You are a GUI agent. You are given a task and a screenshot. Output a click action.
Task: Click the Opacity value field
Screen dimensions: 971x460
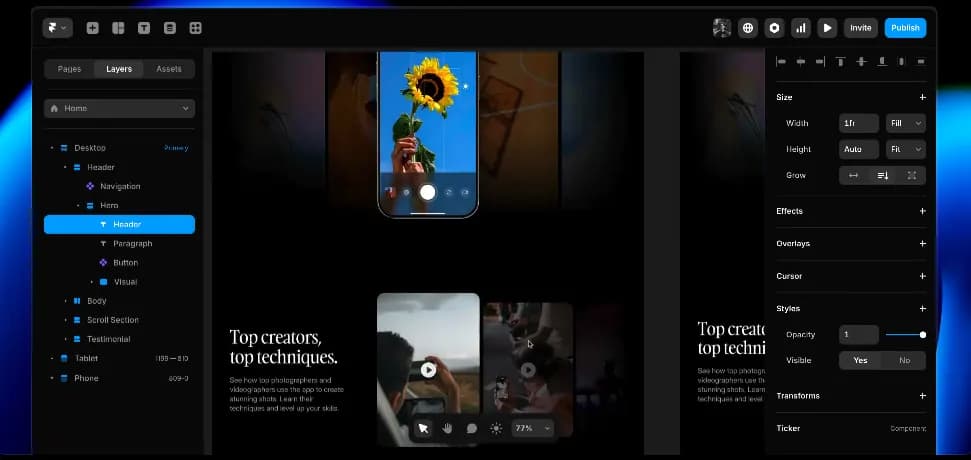pyautogui.click(x=859, y=334)
